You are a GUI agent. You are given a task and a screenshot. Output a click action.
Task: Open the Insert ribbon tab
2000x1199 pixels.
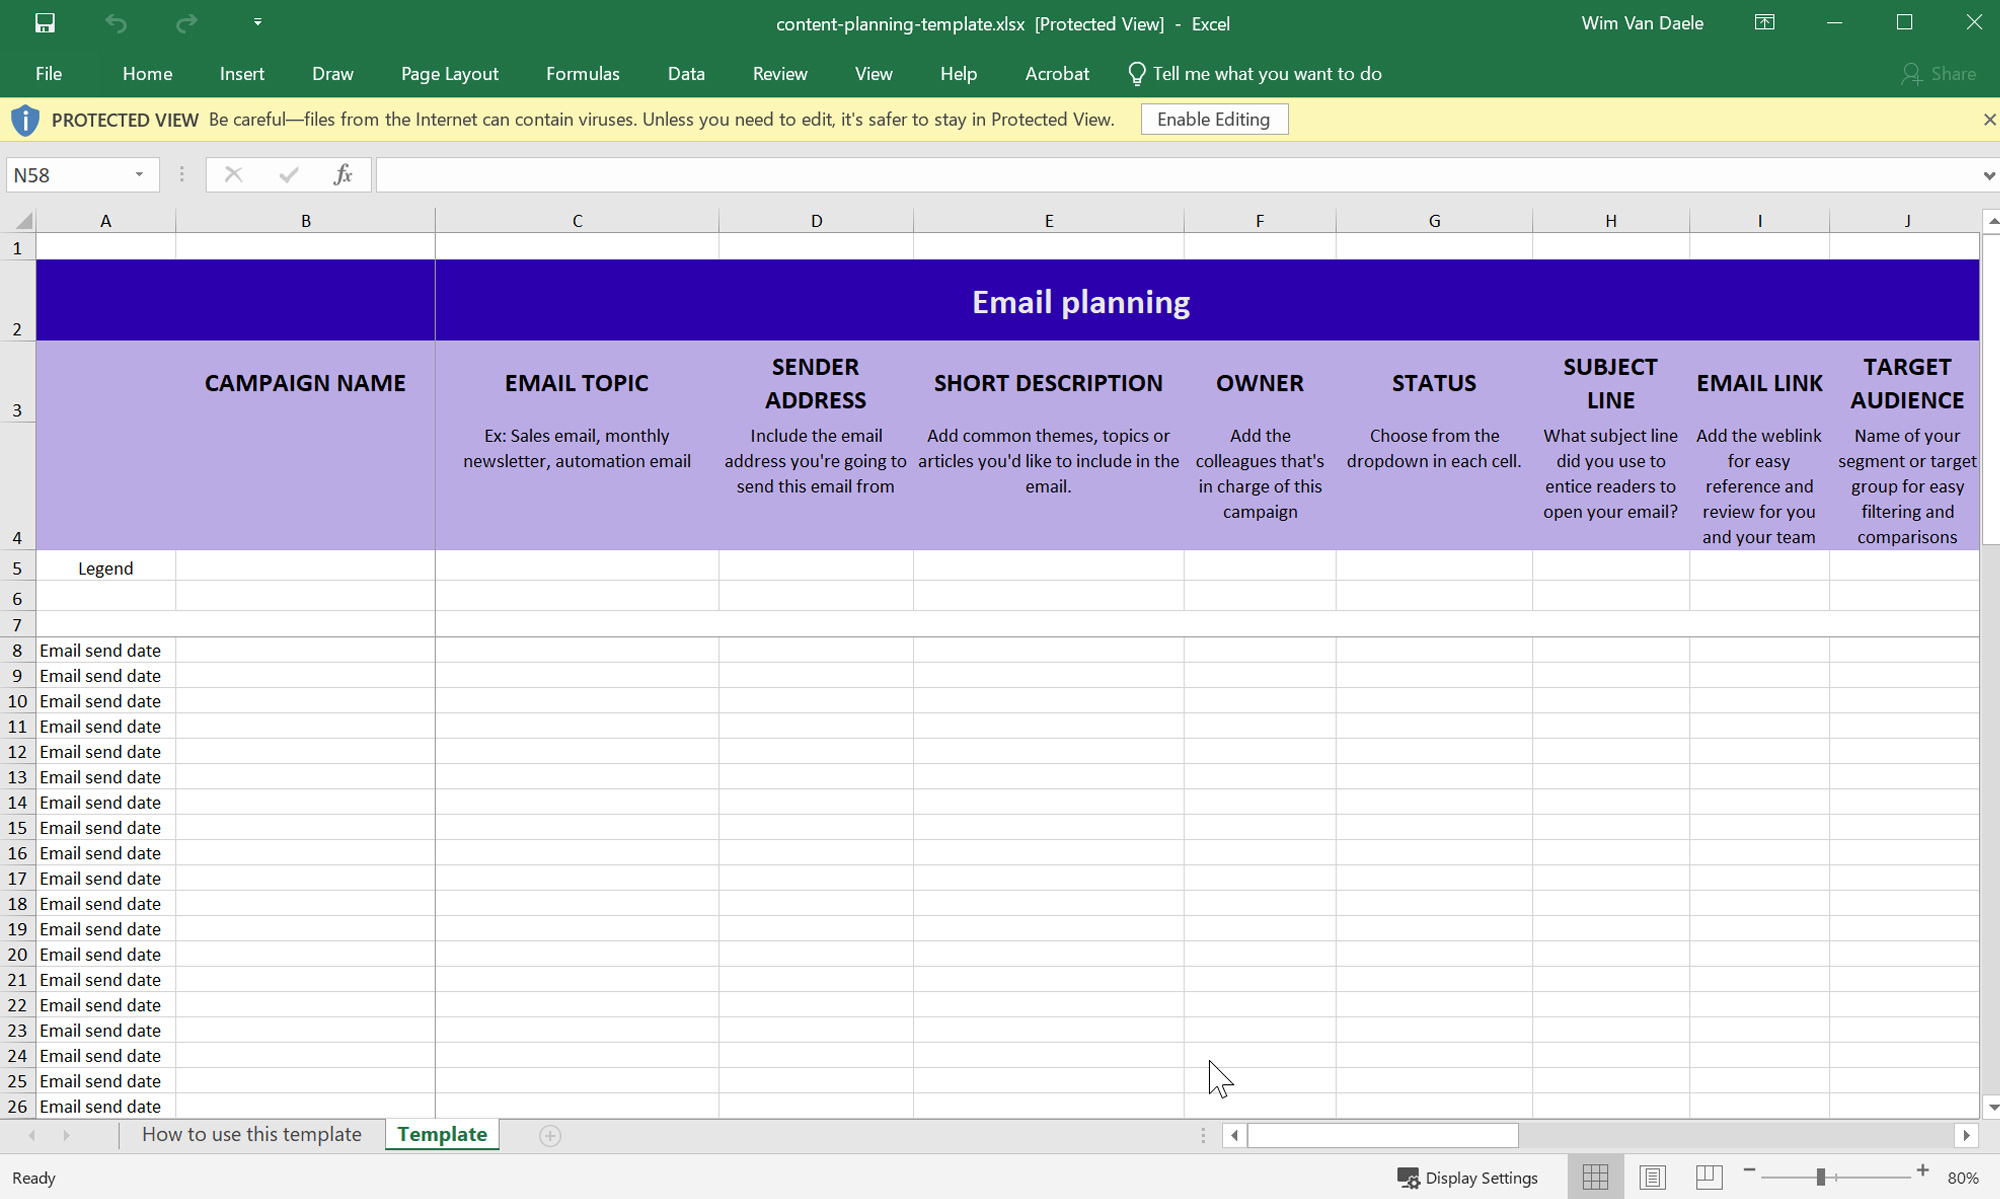[x=242, y=74]
